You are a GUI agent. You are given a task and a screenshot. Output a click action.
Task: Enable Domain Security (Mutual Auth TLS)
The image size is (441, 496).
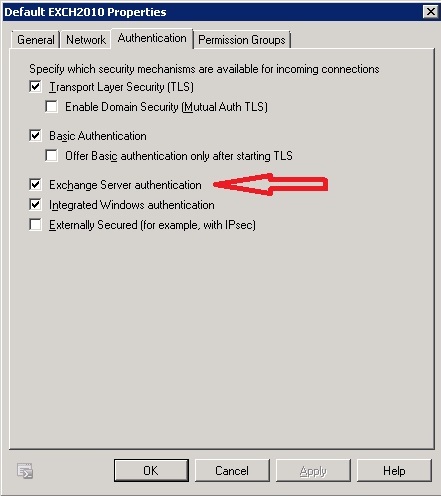tap(51, 107)
